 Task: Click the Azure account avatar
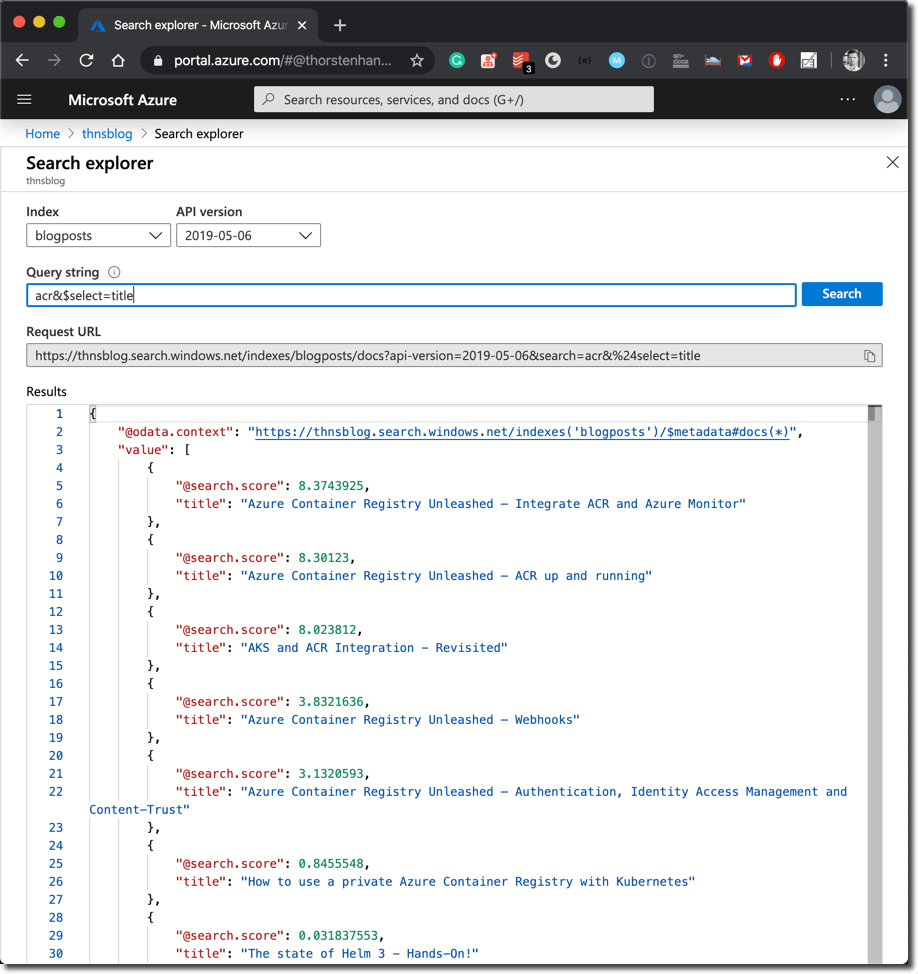[888, 99]
